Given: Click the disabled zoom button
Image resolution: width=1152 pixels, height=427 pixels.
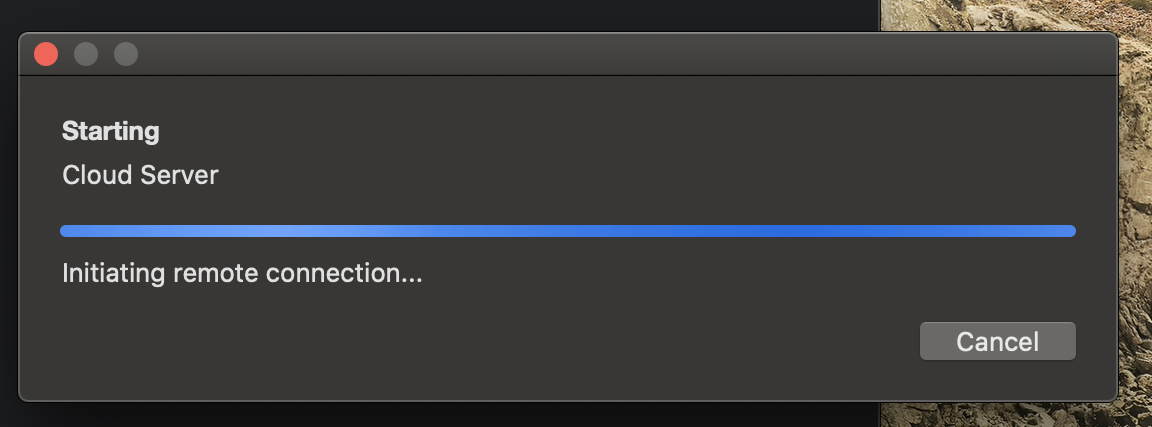Looking at the screenshot, I should 126,54.
